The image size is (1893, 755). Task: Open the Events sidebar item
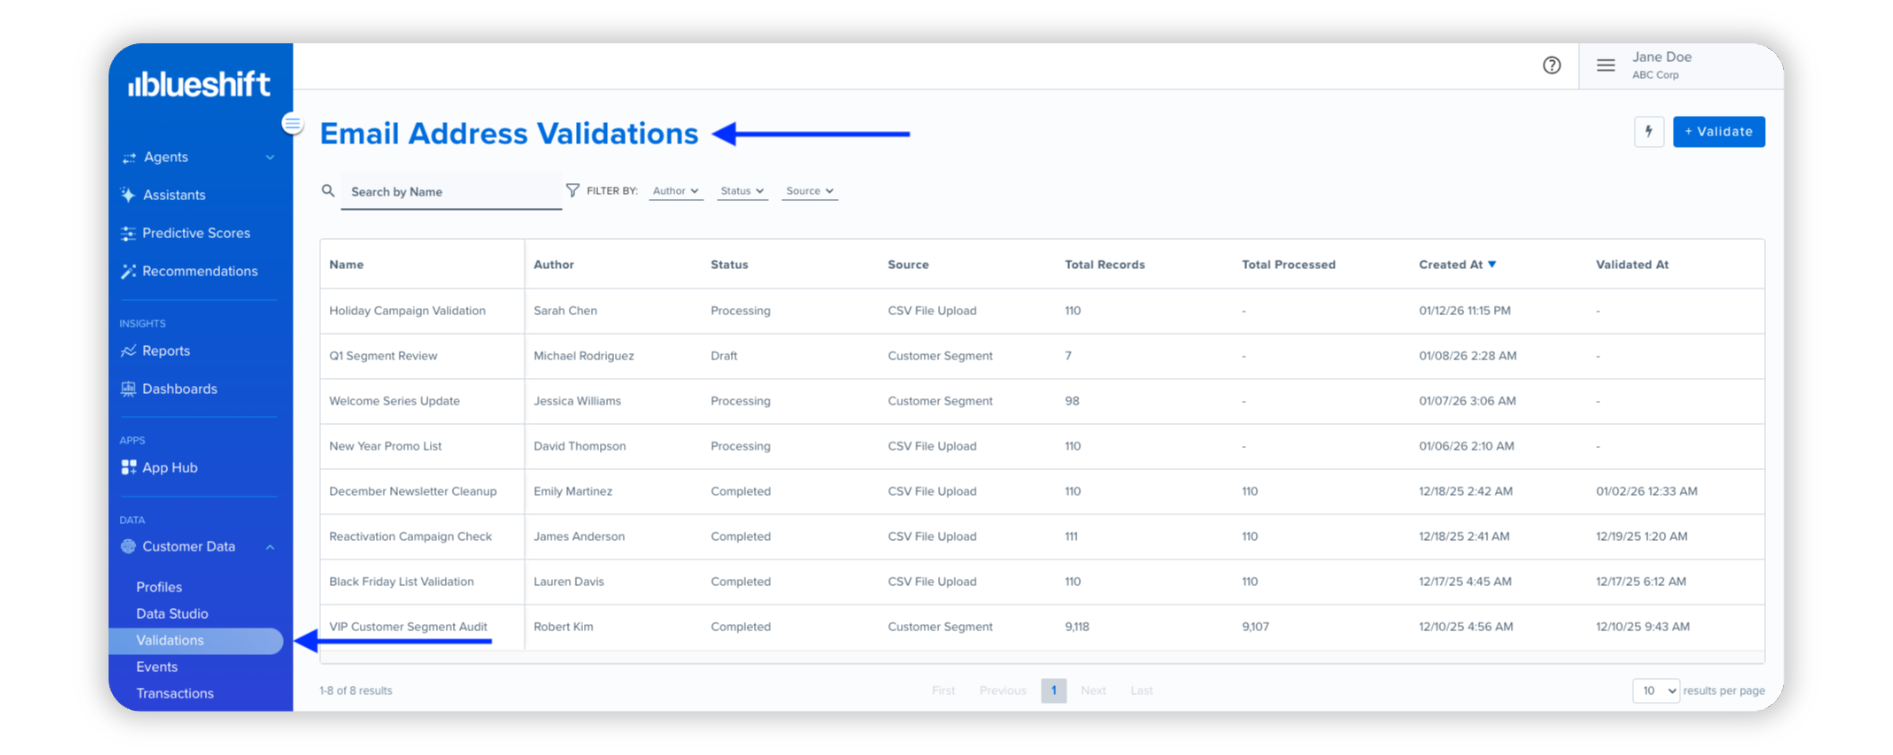pyautogui.click(x=157, y=667)
